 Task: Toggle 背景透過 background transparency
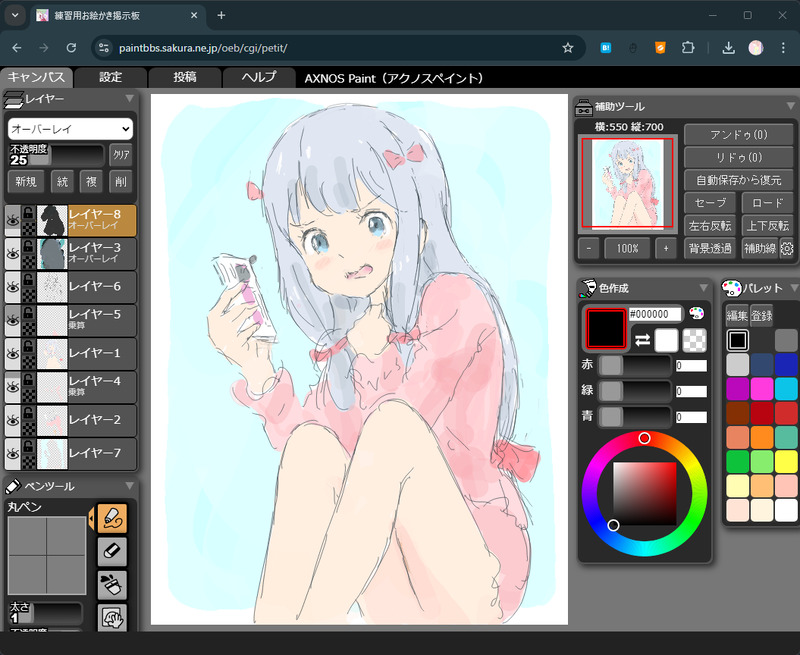tap(710, 248)
